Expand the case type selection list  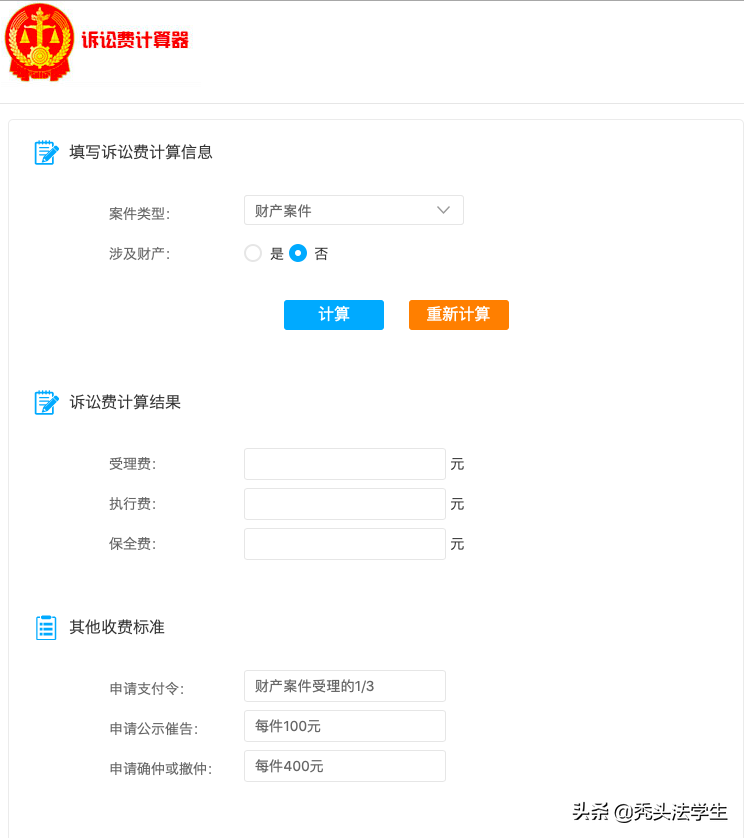pyautogui.click(x=354, y=210)
